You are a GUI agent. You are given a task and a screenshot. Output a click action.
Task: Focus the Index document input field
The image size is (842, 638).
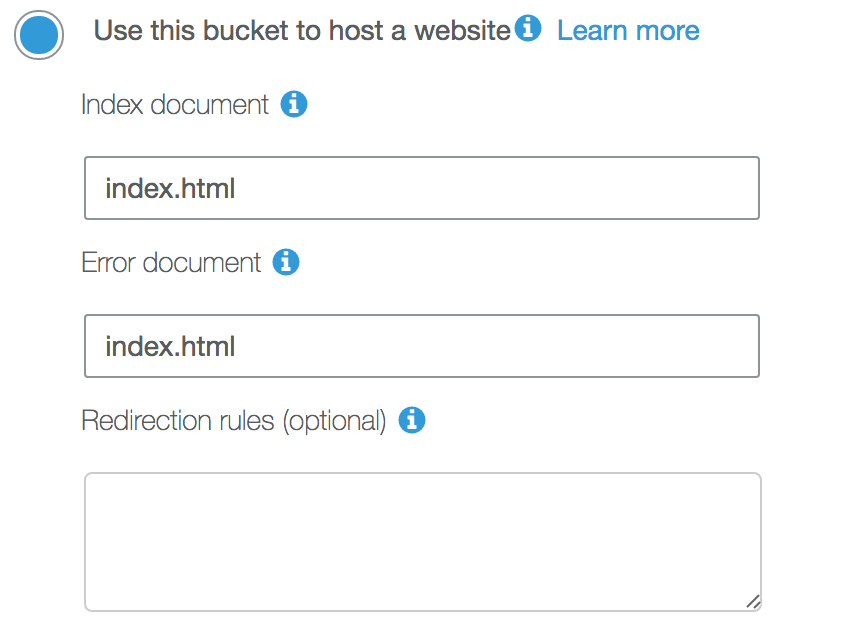pyautogui.click(x=421, y=188)
